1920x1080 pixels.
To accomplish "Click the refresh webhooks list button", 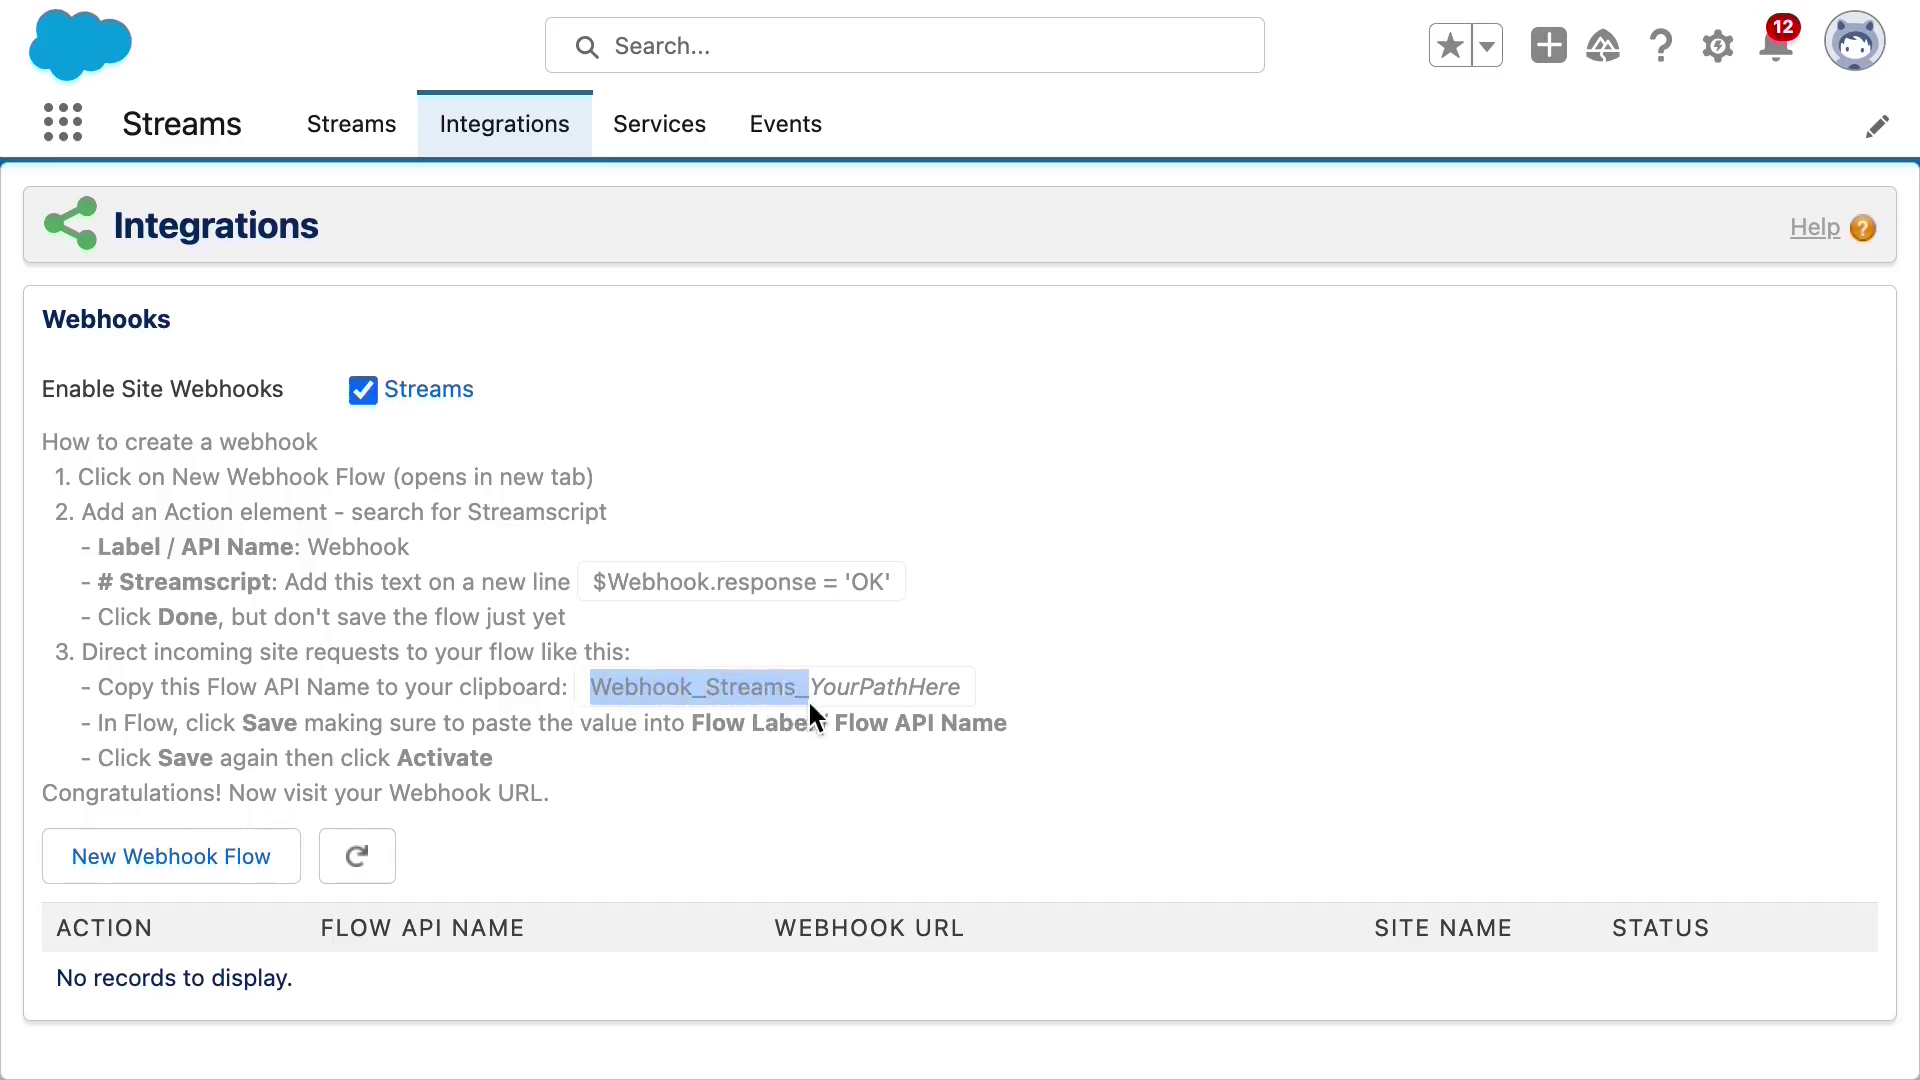I will point(357,856).
